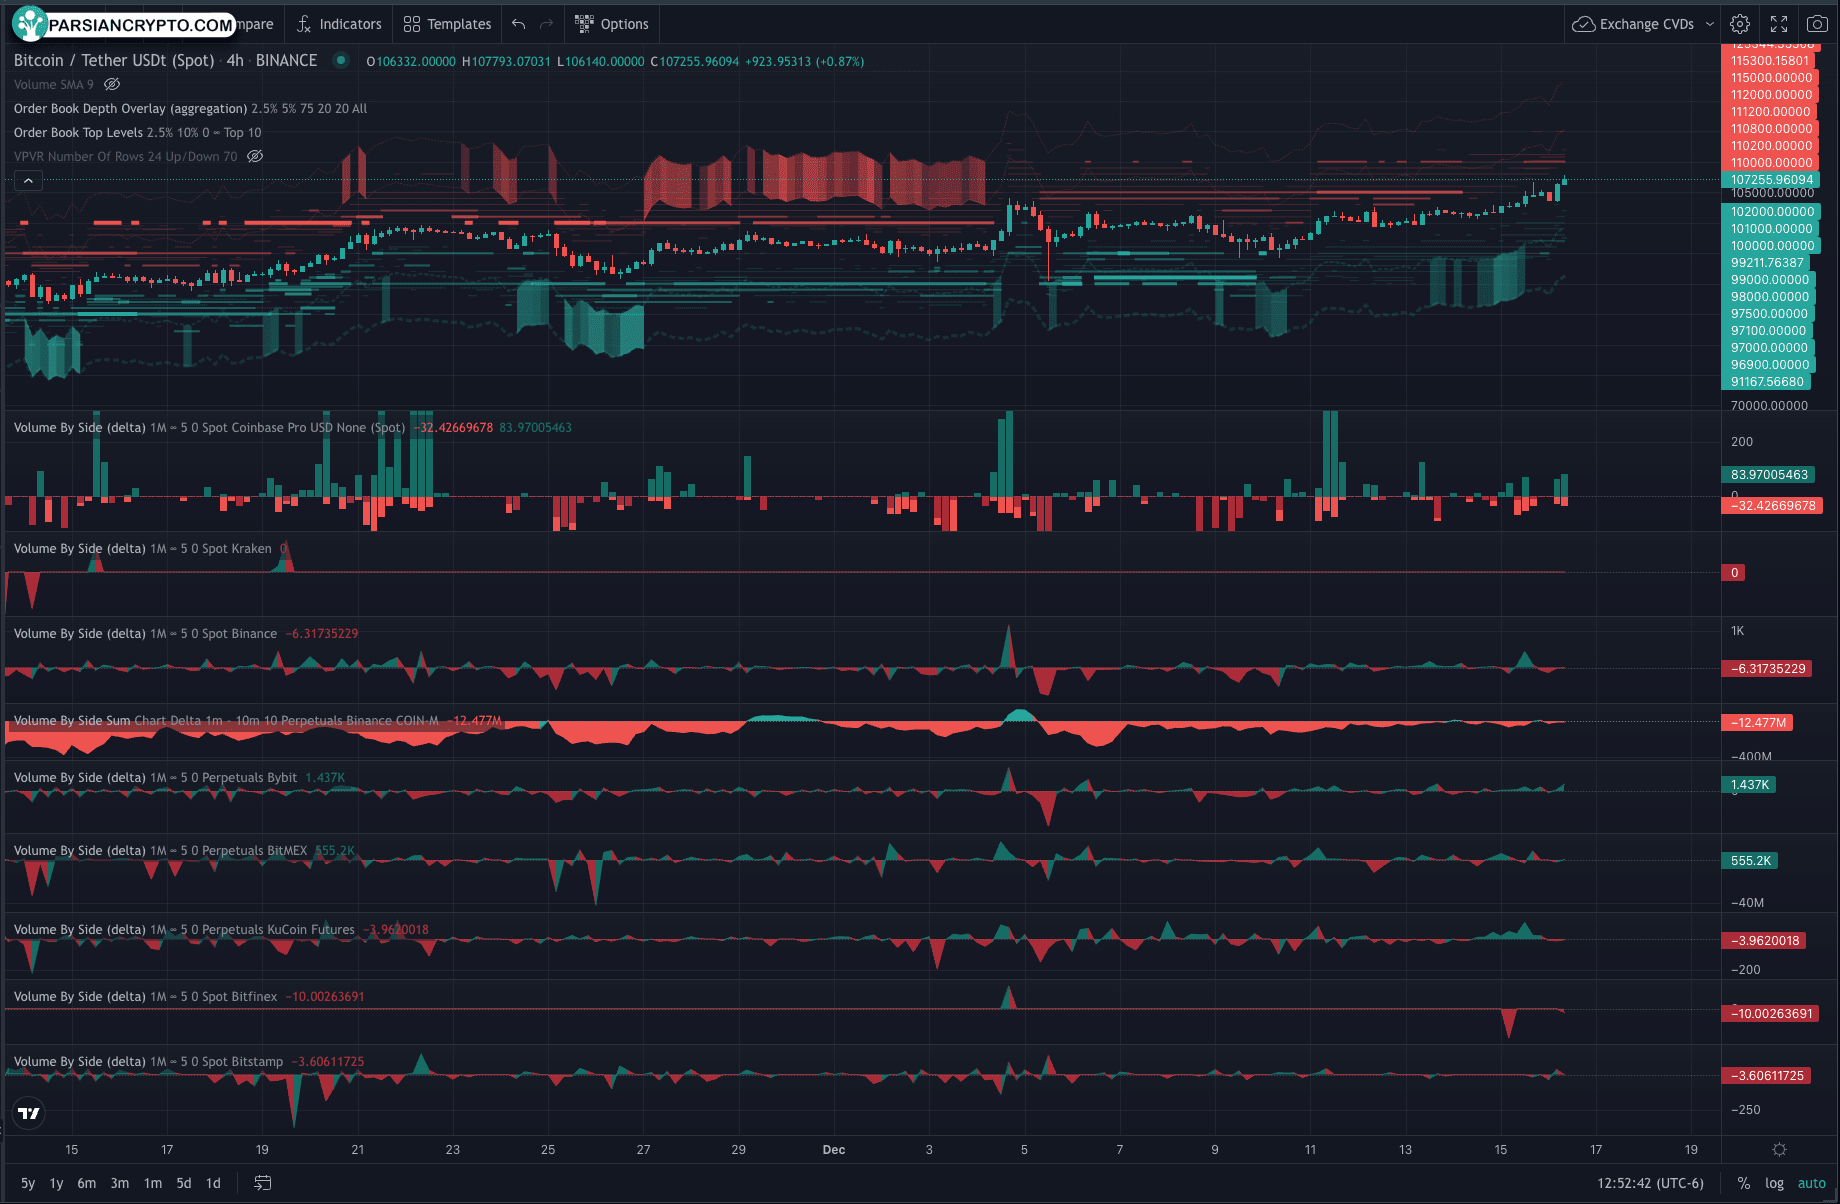Collapse the indicator legend with chevron
1840x1204 pixels.
tap(28, 181)
